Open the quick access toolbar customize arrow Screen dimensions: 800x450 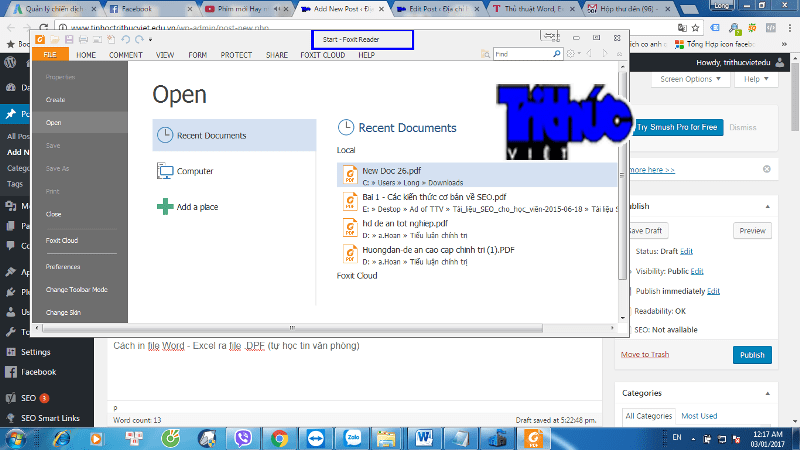coord(150,40)
